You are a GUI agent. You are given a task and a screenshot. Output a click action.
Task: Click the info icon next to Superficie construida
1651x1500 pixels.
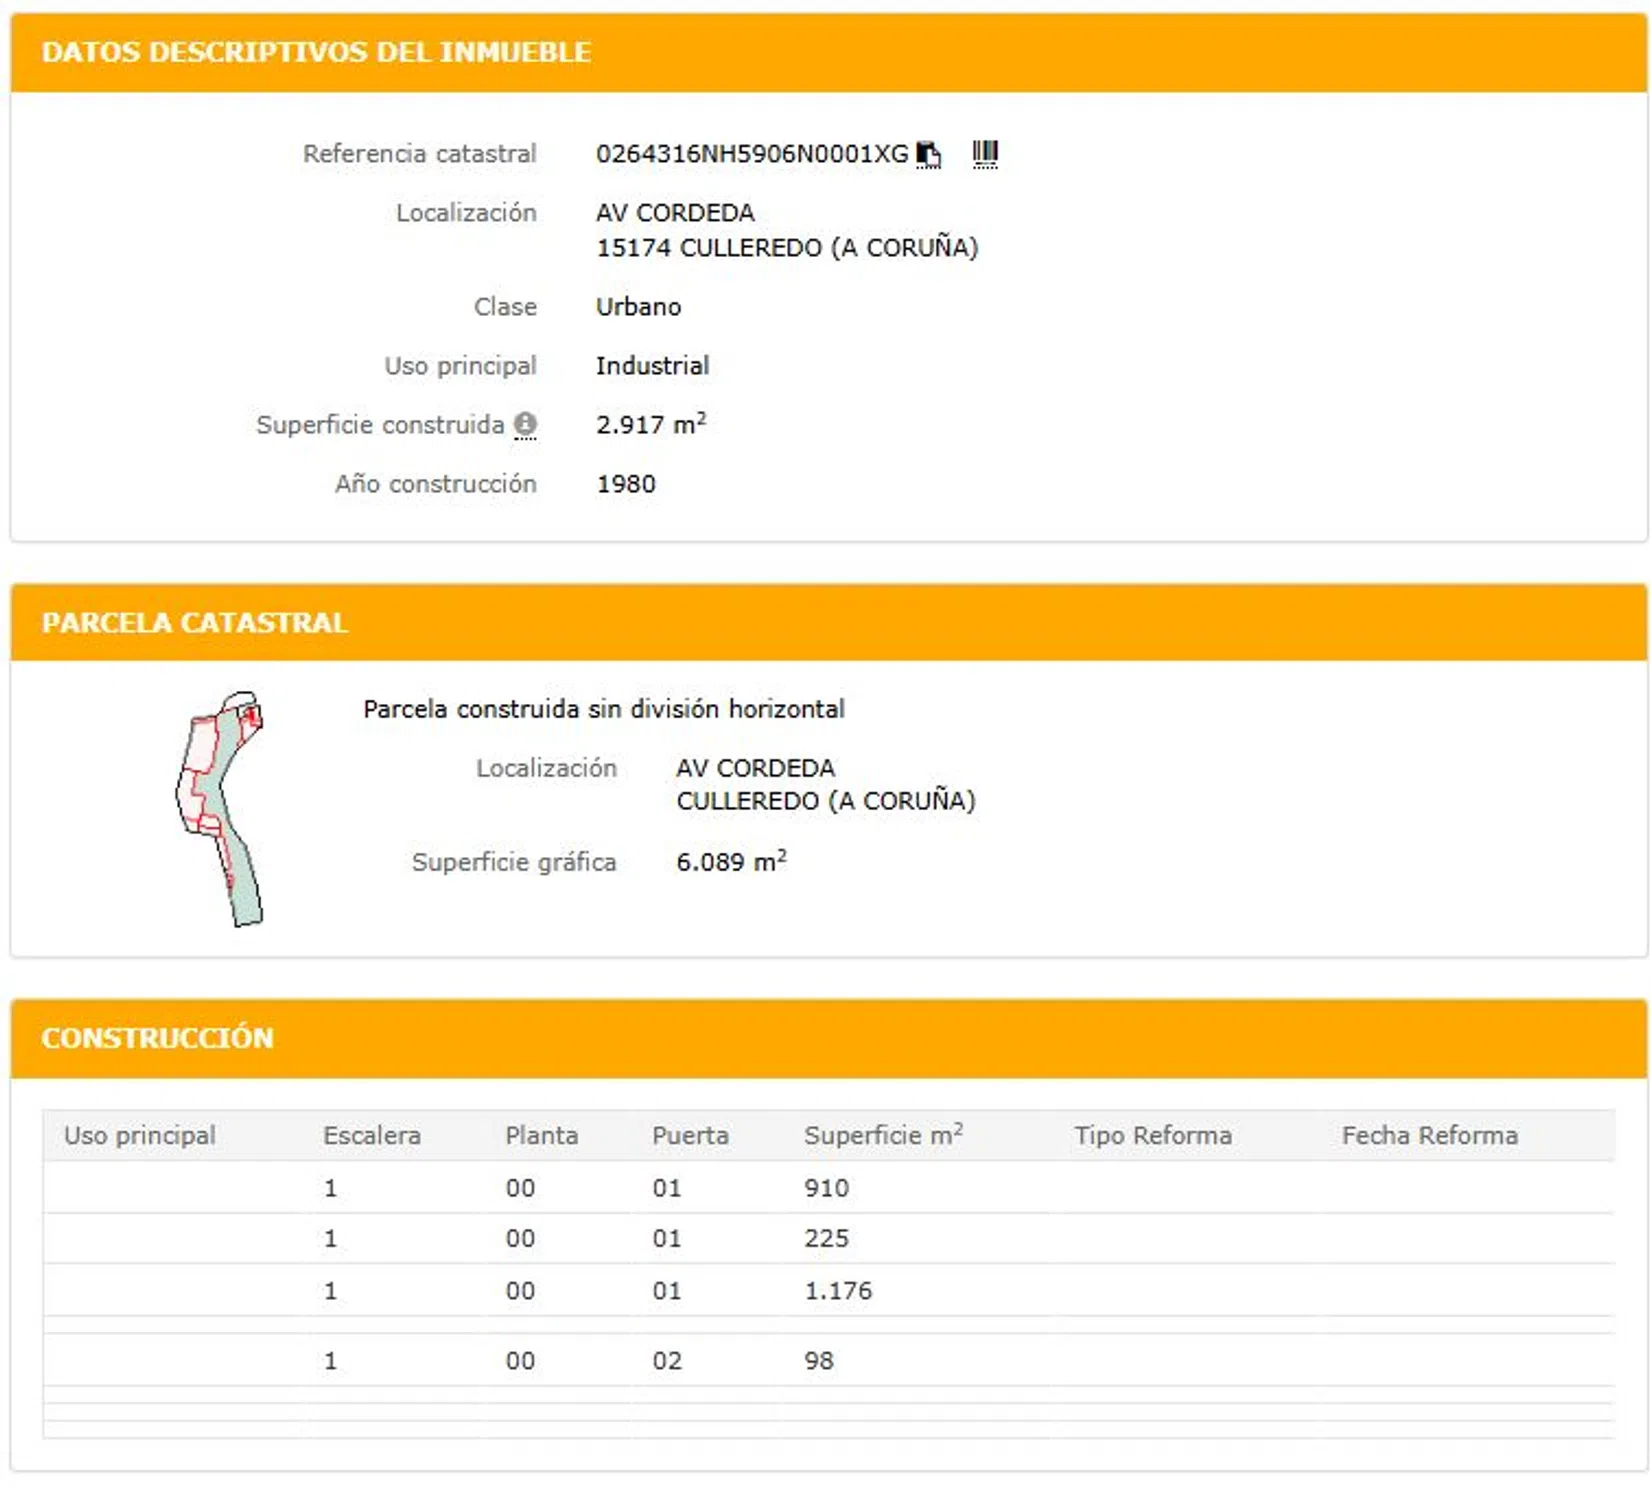tap(525, 425)
